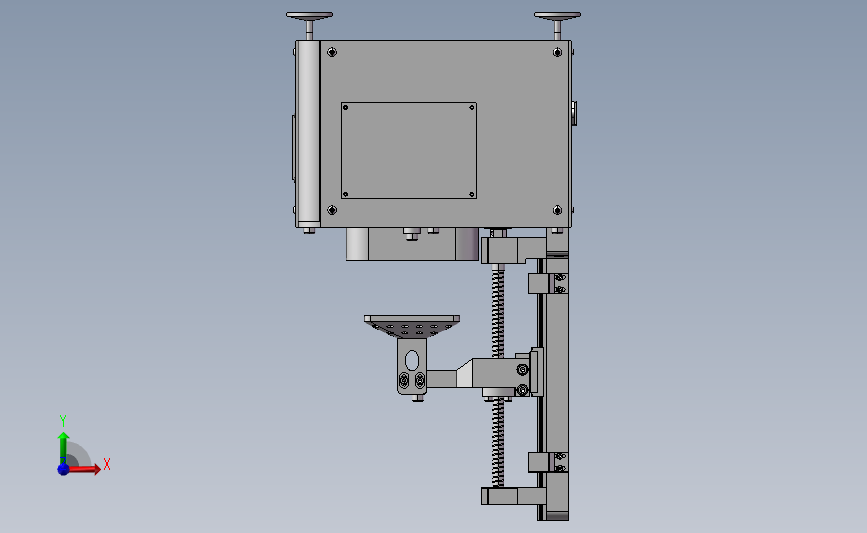Click the green Y axis arrow of the triad
The image size is (867, 533).
tap(63, 449)
